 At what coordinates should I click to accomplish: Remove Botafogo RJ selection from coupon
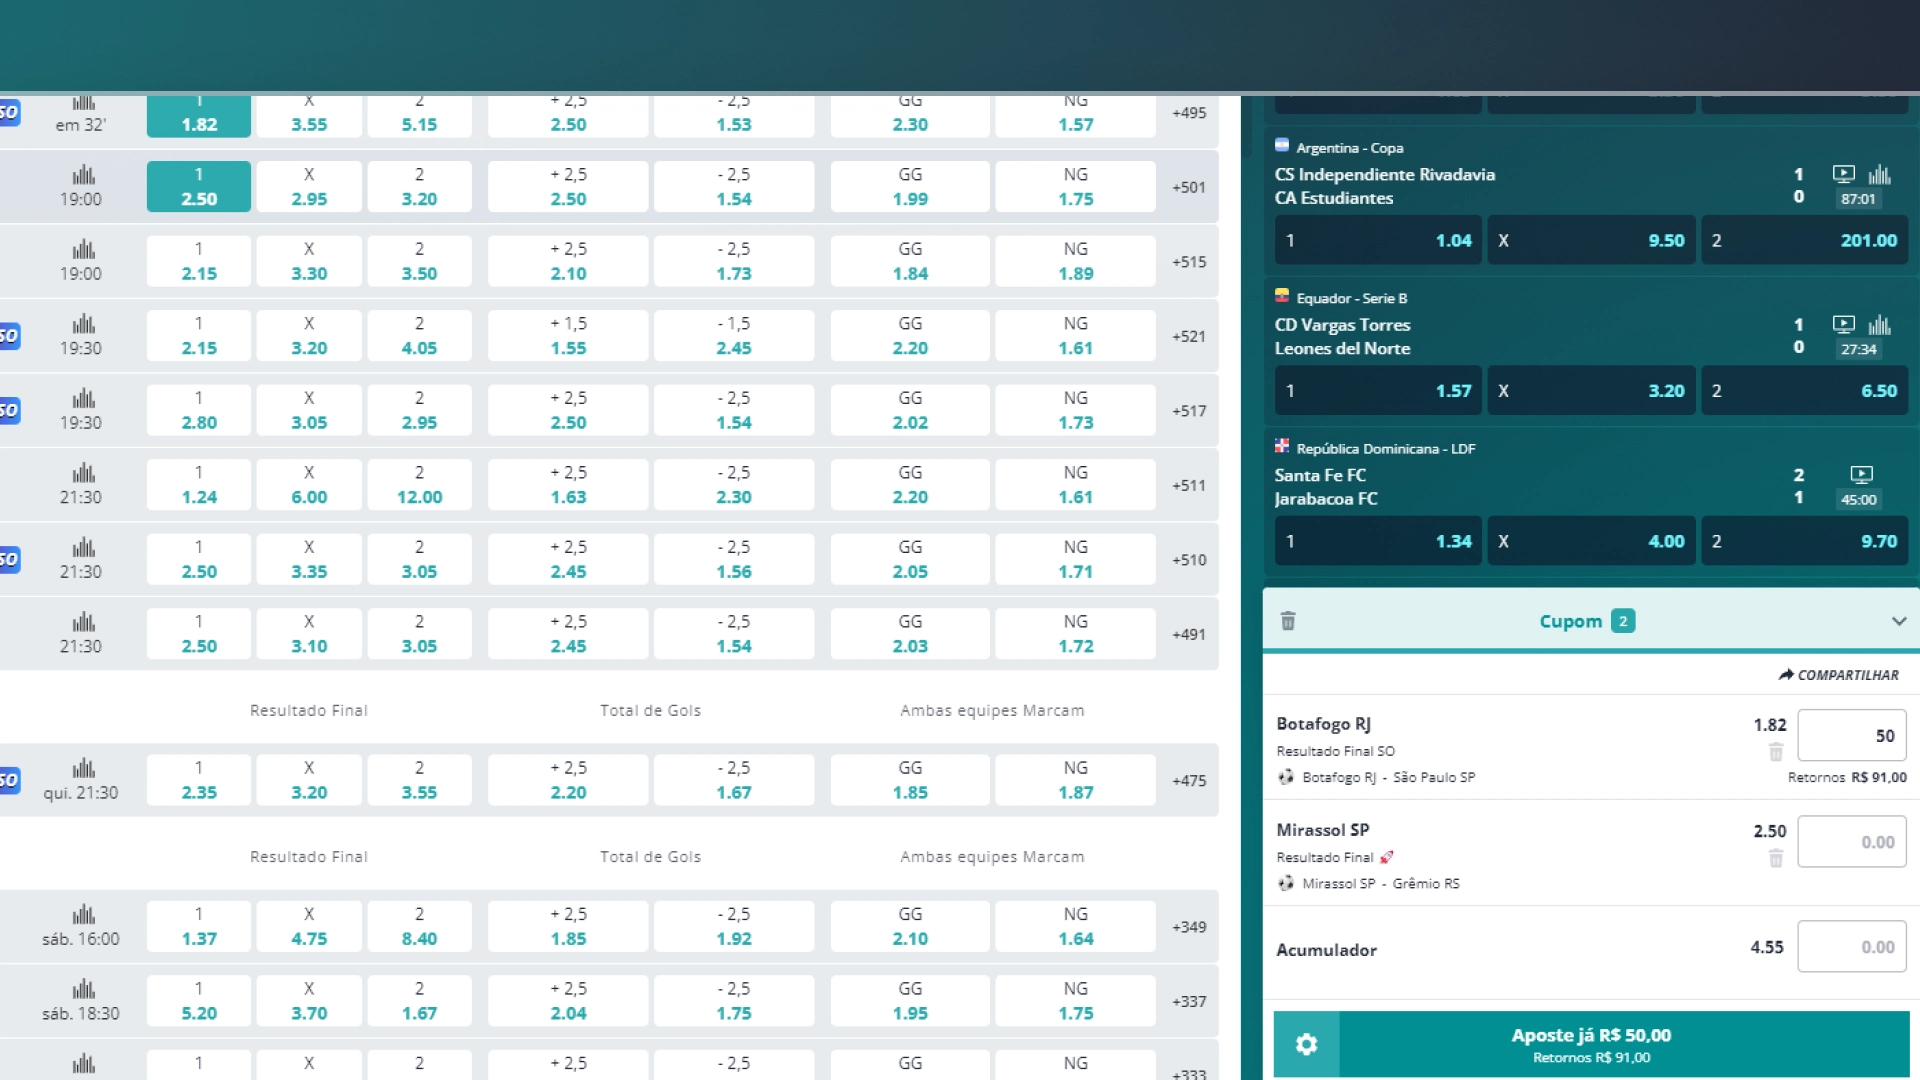1776,752
